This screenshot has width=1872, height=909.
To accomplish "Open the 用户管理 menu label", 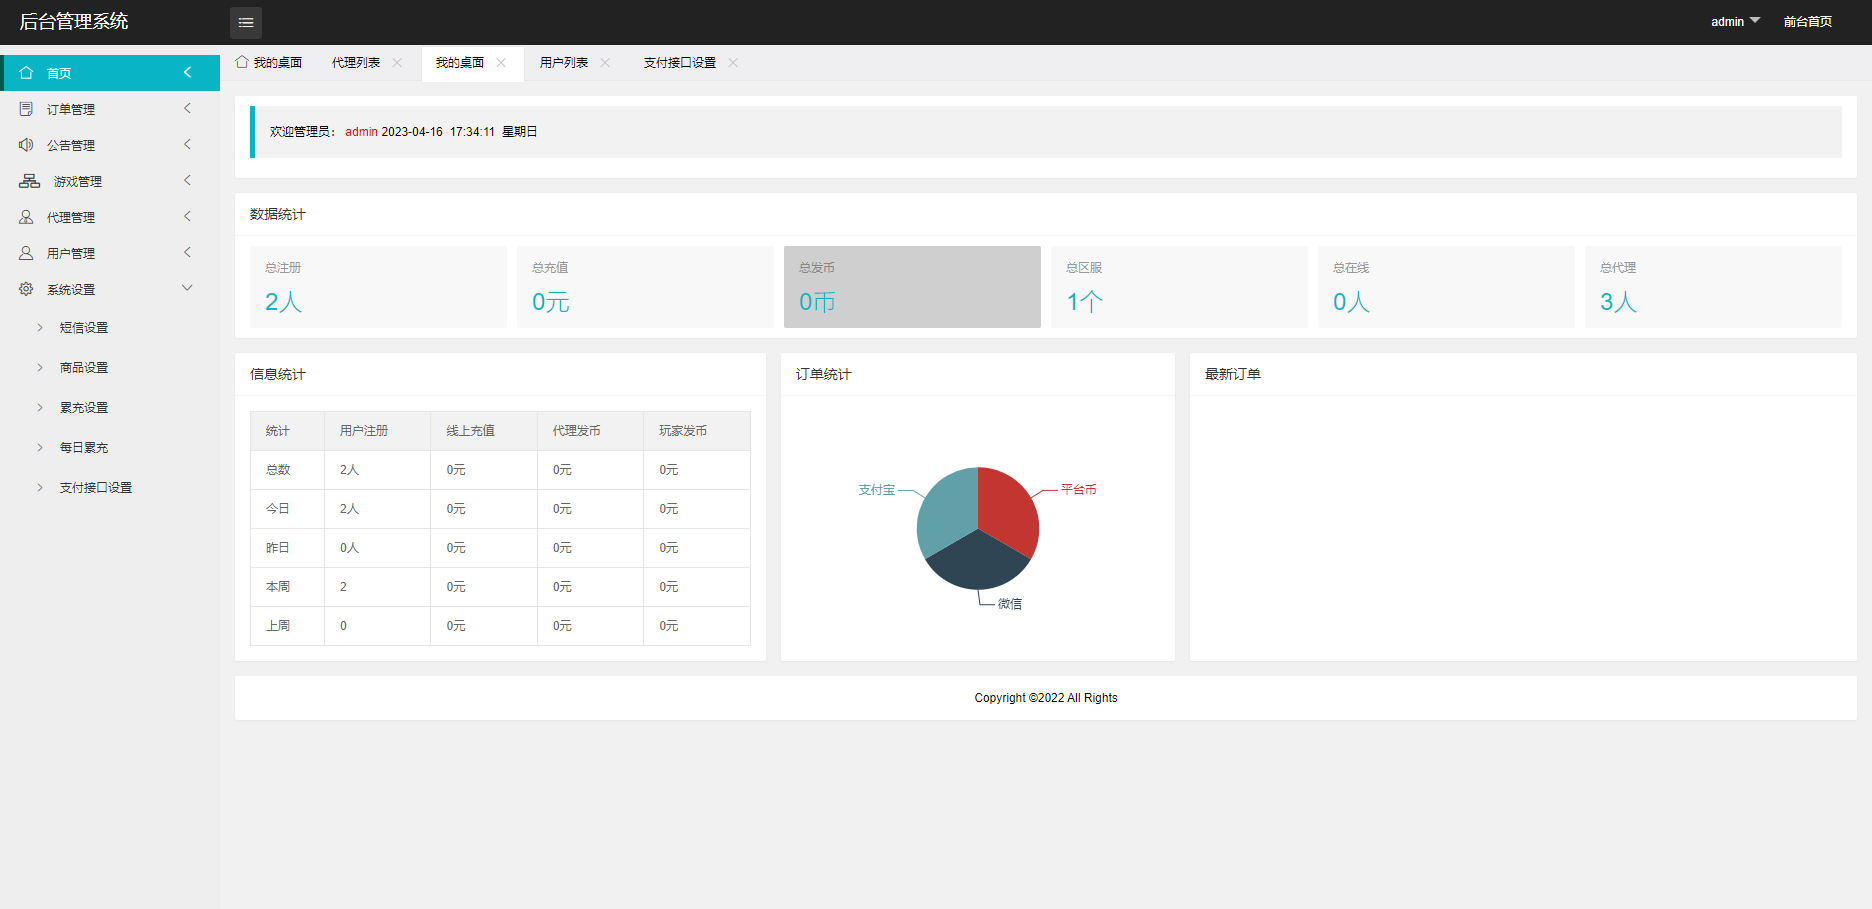I will (x=71, y=253).
